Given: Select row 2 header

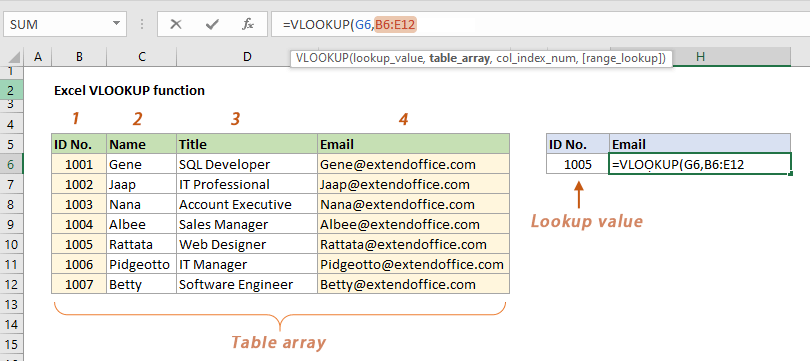Looking at the screenshot, I should (x=12, y=90).
